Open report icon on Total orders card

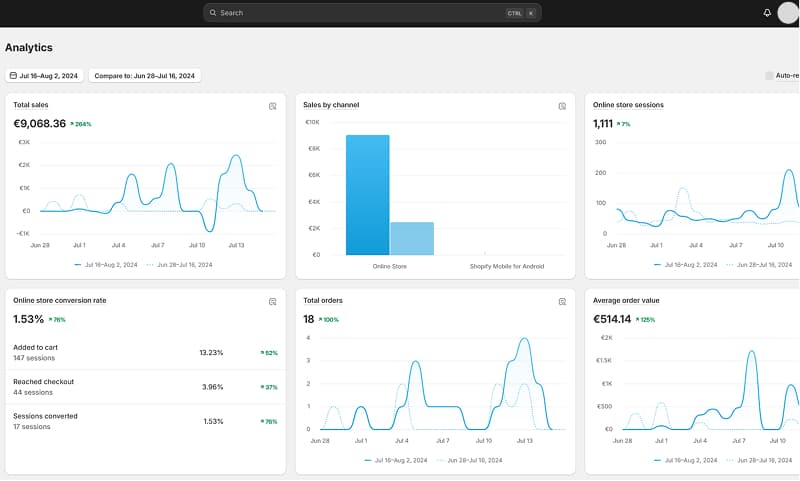(562, 301)
